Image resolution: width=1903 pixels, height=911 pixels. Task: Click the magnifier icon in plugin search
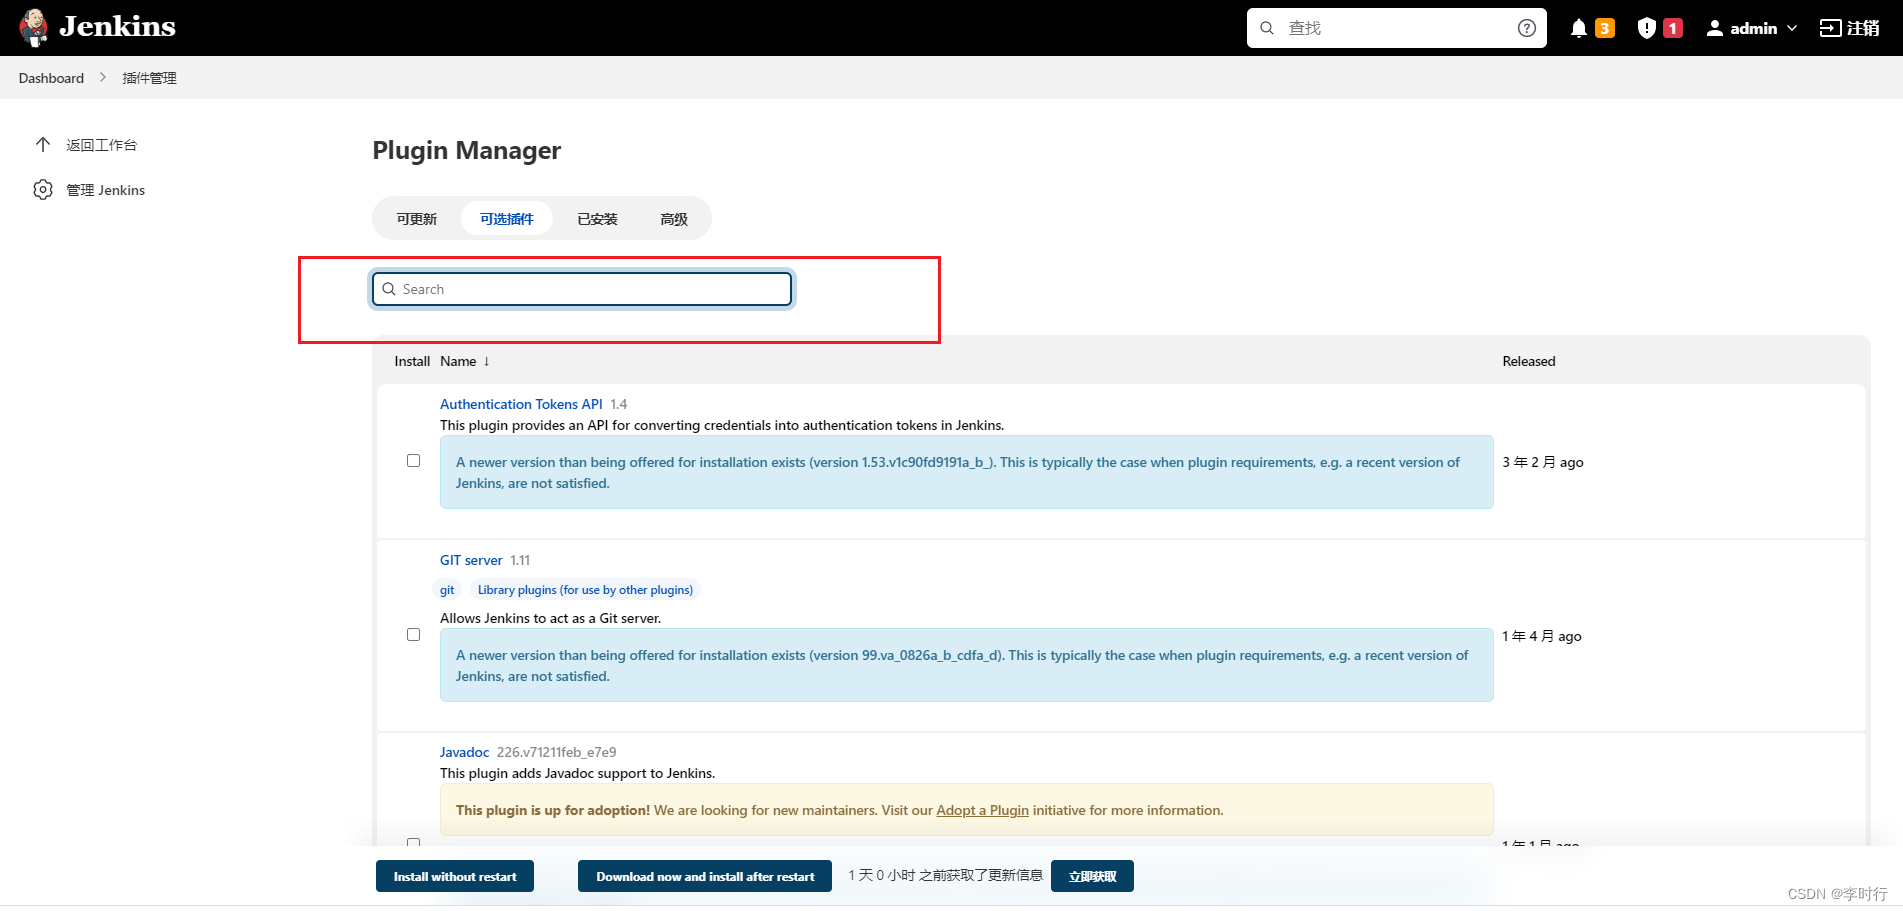(389, 289)
